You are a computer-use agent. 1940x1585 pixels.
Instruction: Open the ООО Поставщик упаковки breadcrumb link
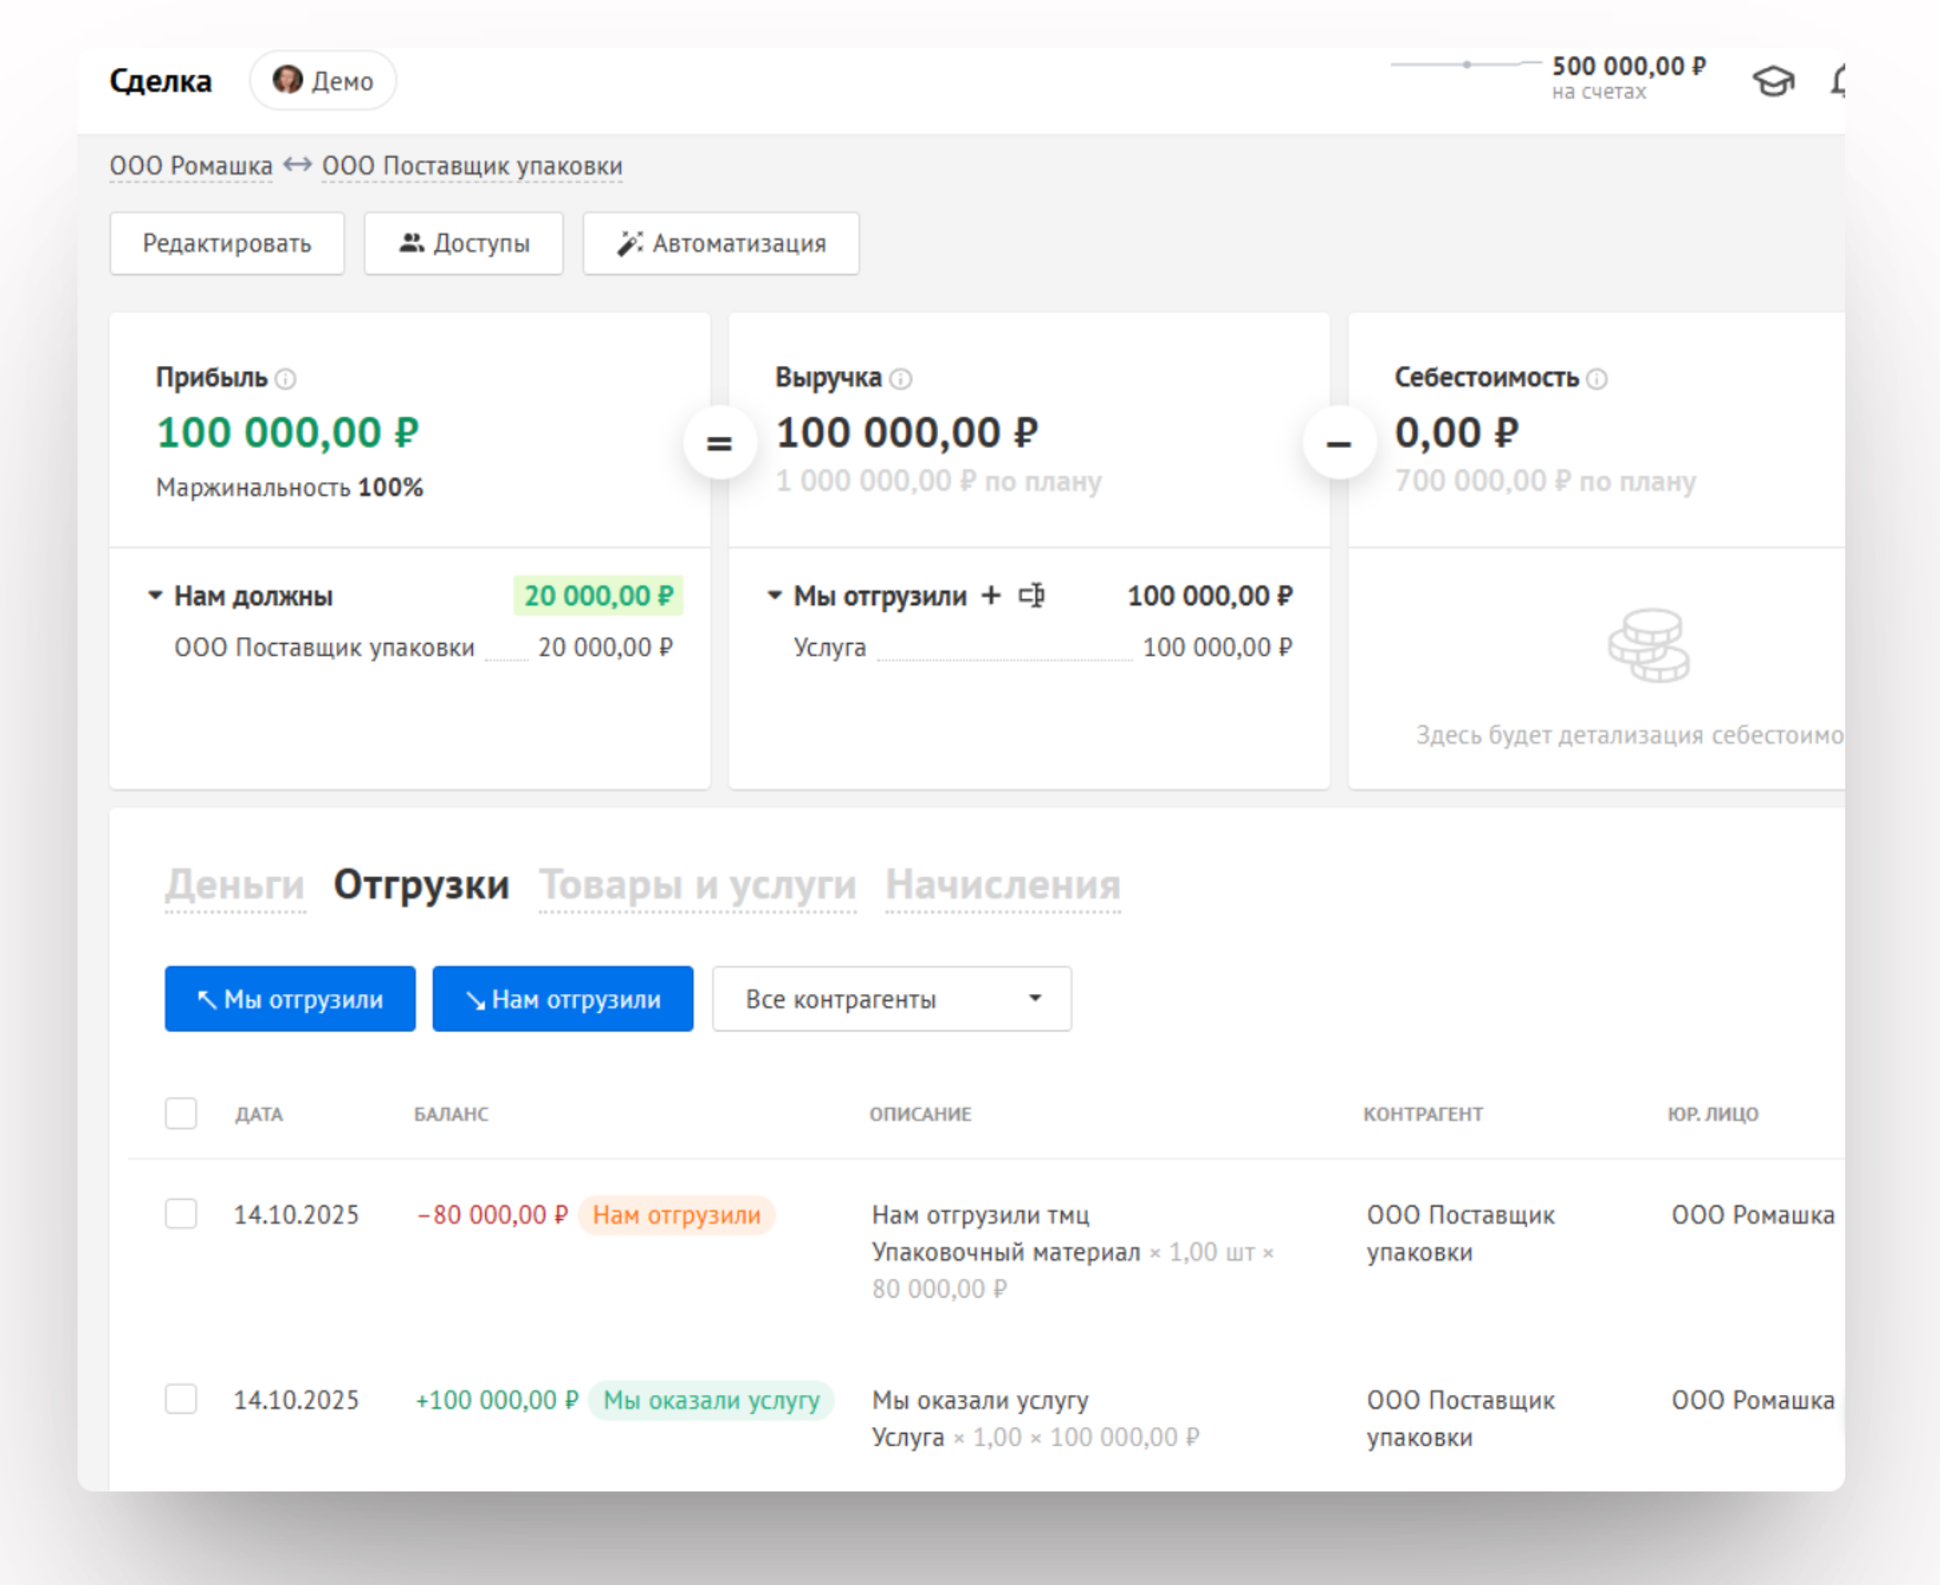(x=472, y=166)
